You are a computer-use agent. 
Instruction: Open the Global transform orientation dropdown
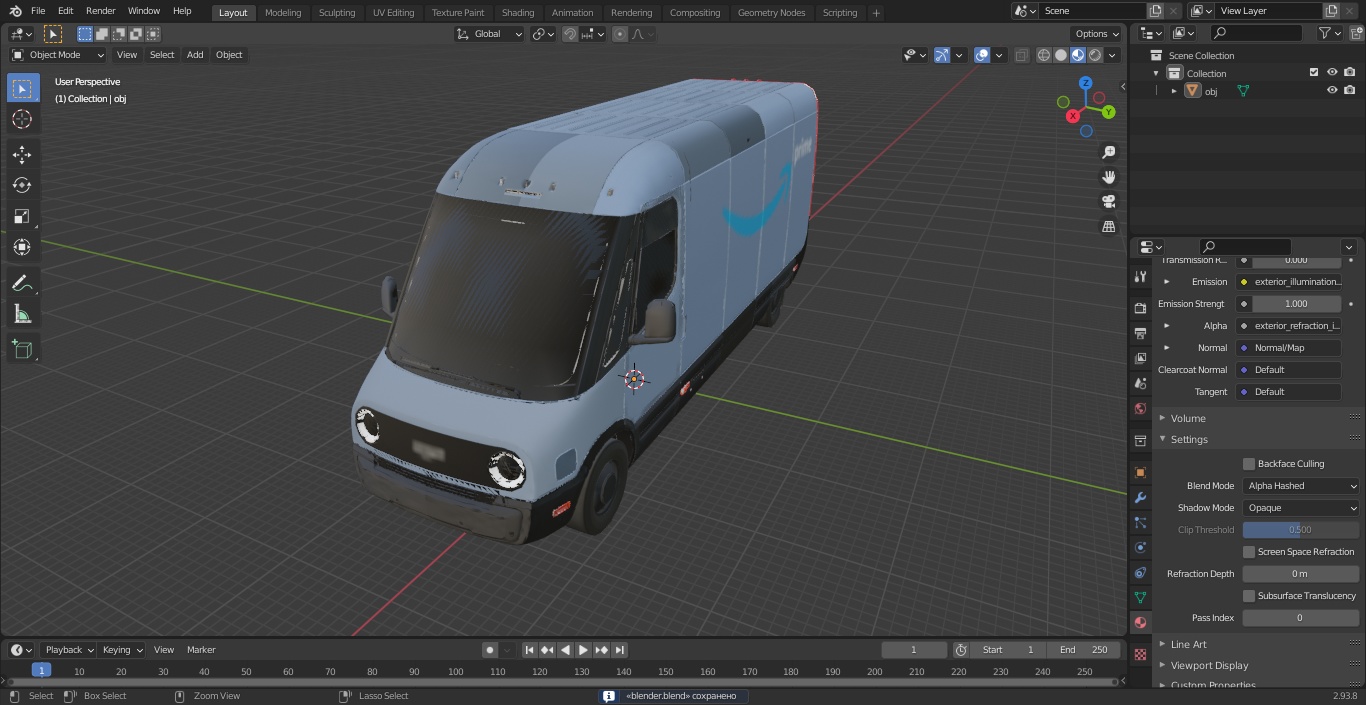point(490,34)
